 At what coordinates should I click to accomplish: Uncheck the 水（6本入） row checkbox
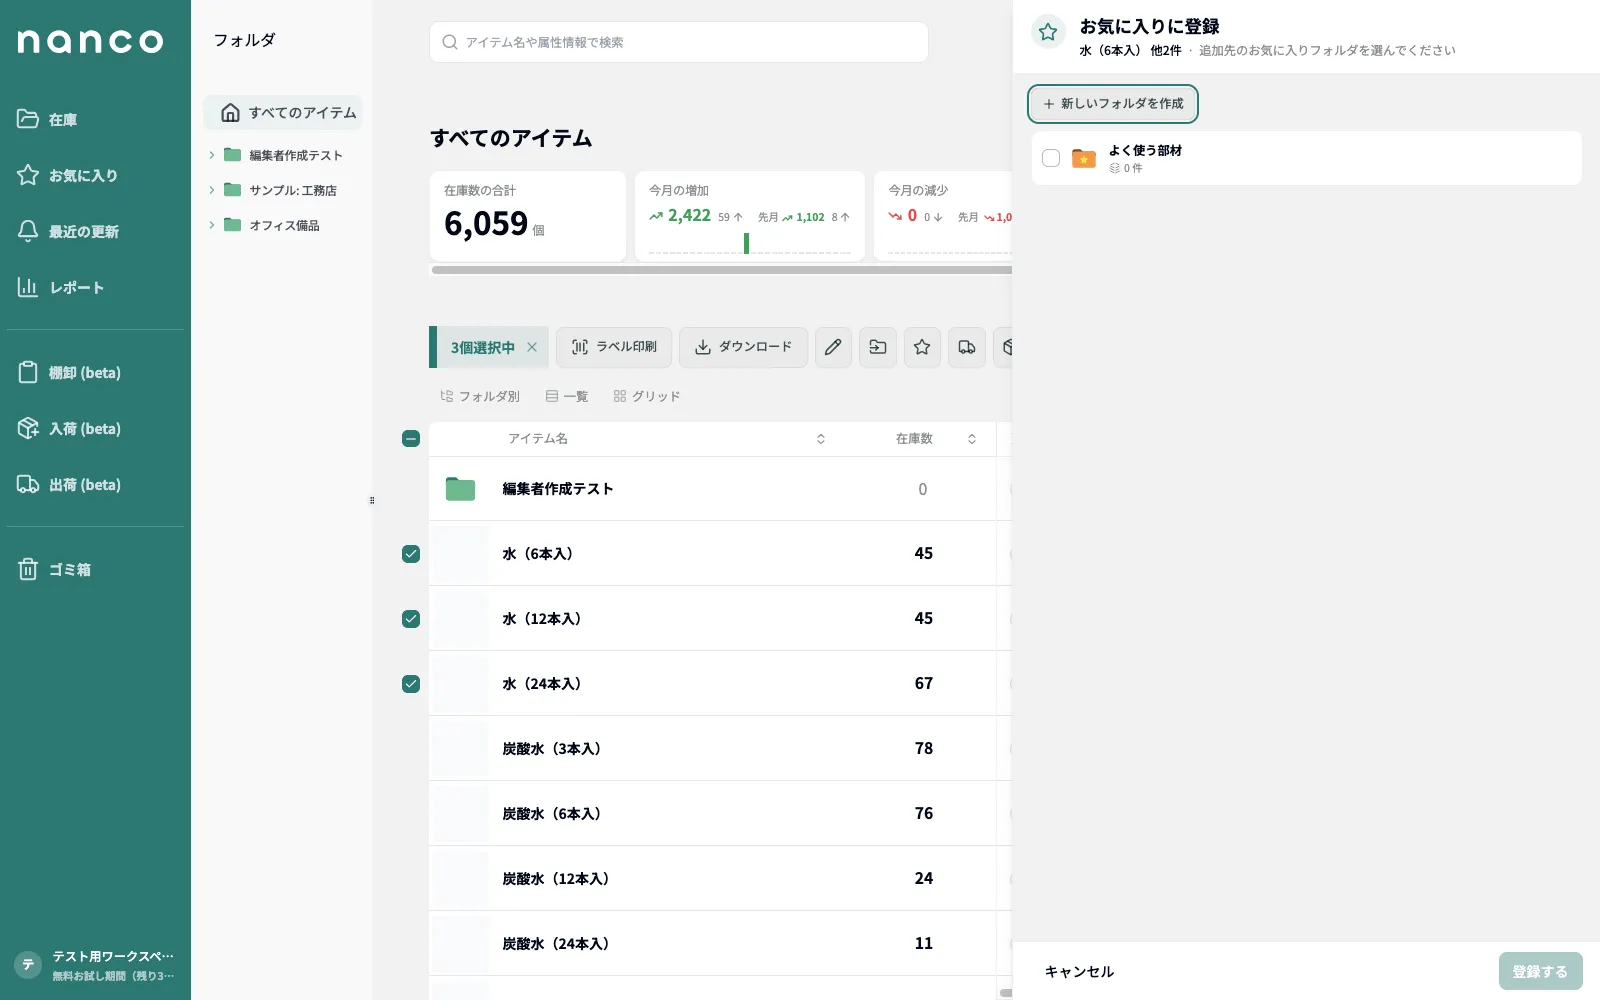coord(411,554)
